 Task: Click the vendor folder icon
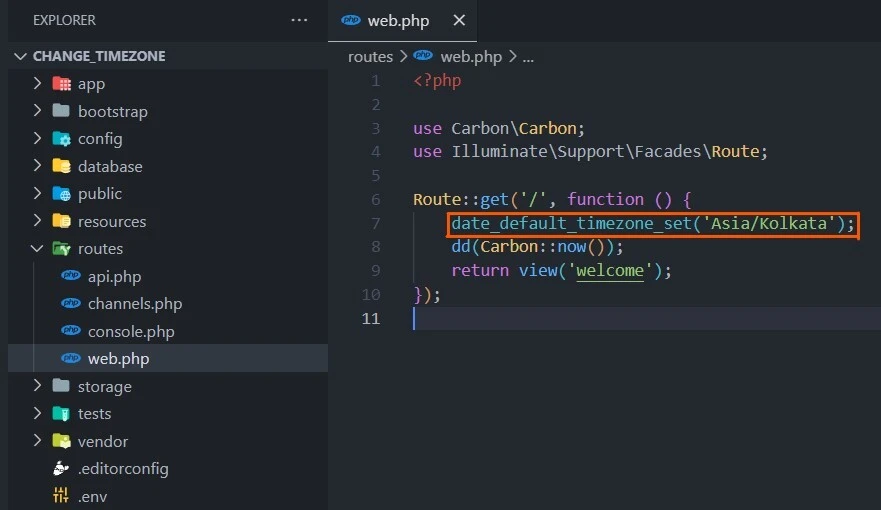(x=61, y=441)
